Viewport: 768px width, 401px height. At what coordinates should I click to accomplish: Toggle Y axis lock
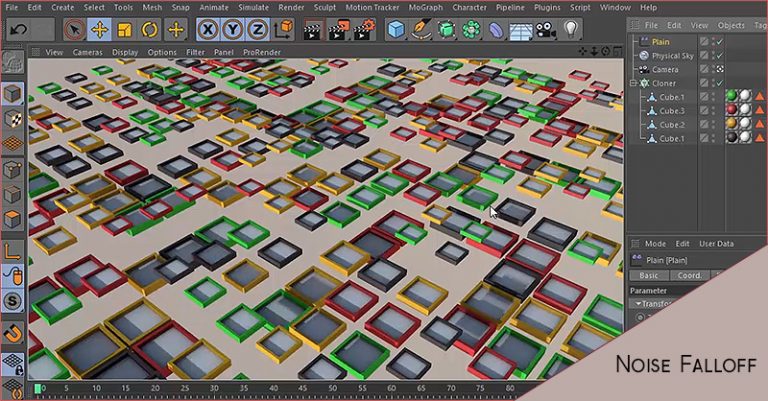(x=231, y=29)
